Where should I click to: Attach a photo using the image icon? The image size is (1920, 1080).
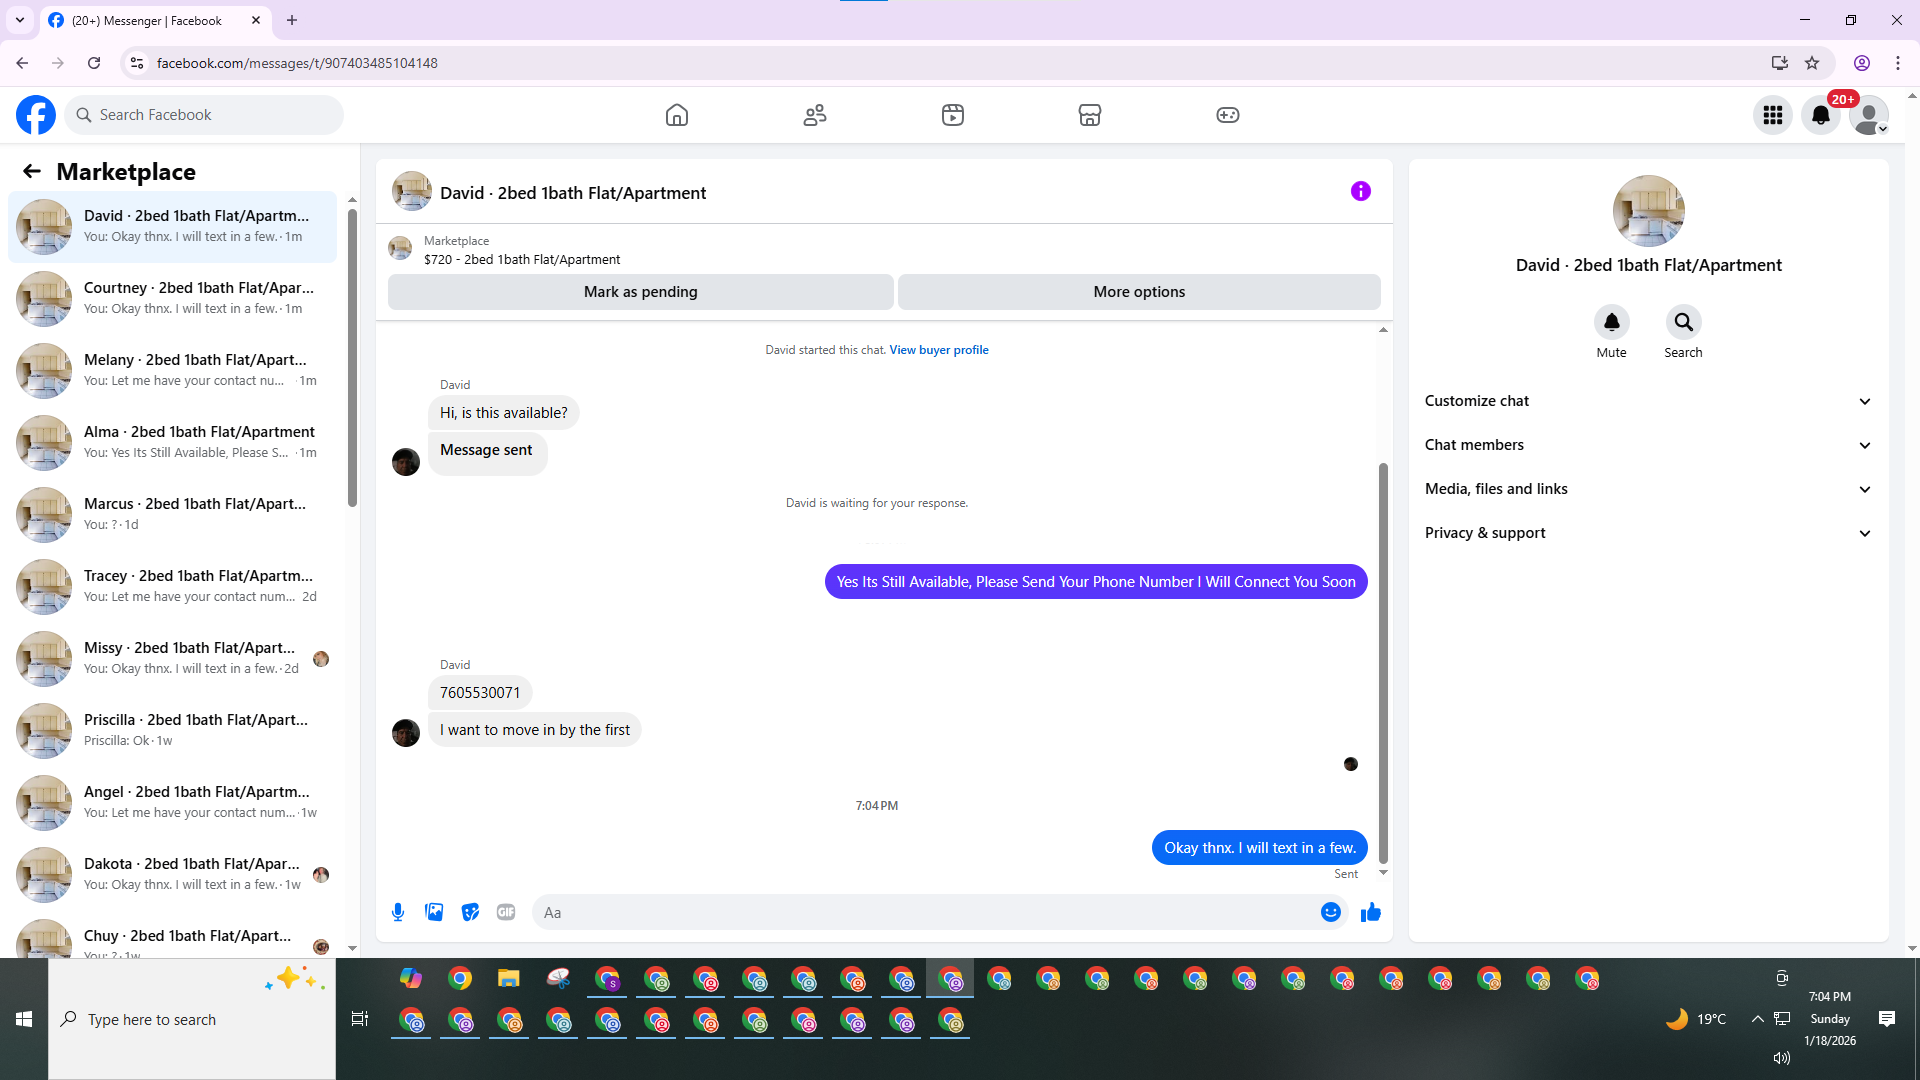[434, 912]
